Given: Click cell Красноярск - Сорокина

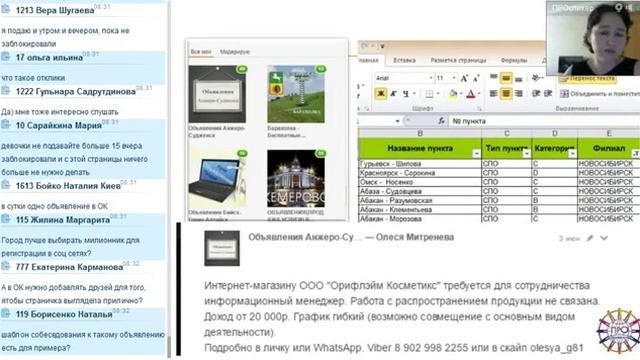Looking at the screenshot, I should click(420, 173).
